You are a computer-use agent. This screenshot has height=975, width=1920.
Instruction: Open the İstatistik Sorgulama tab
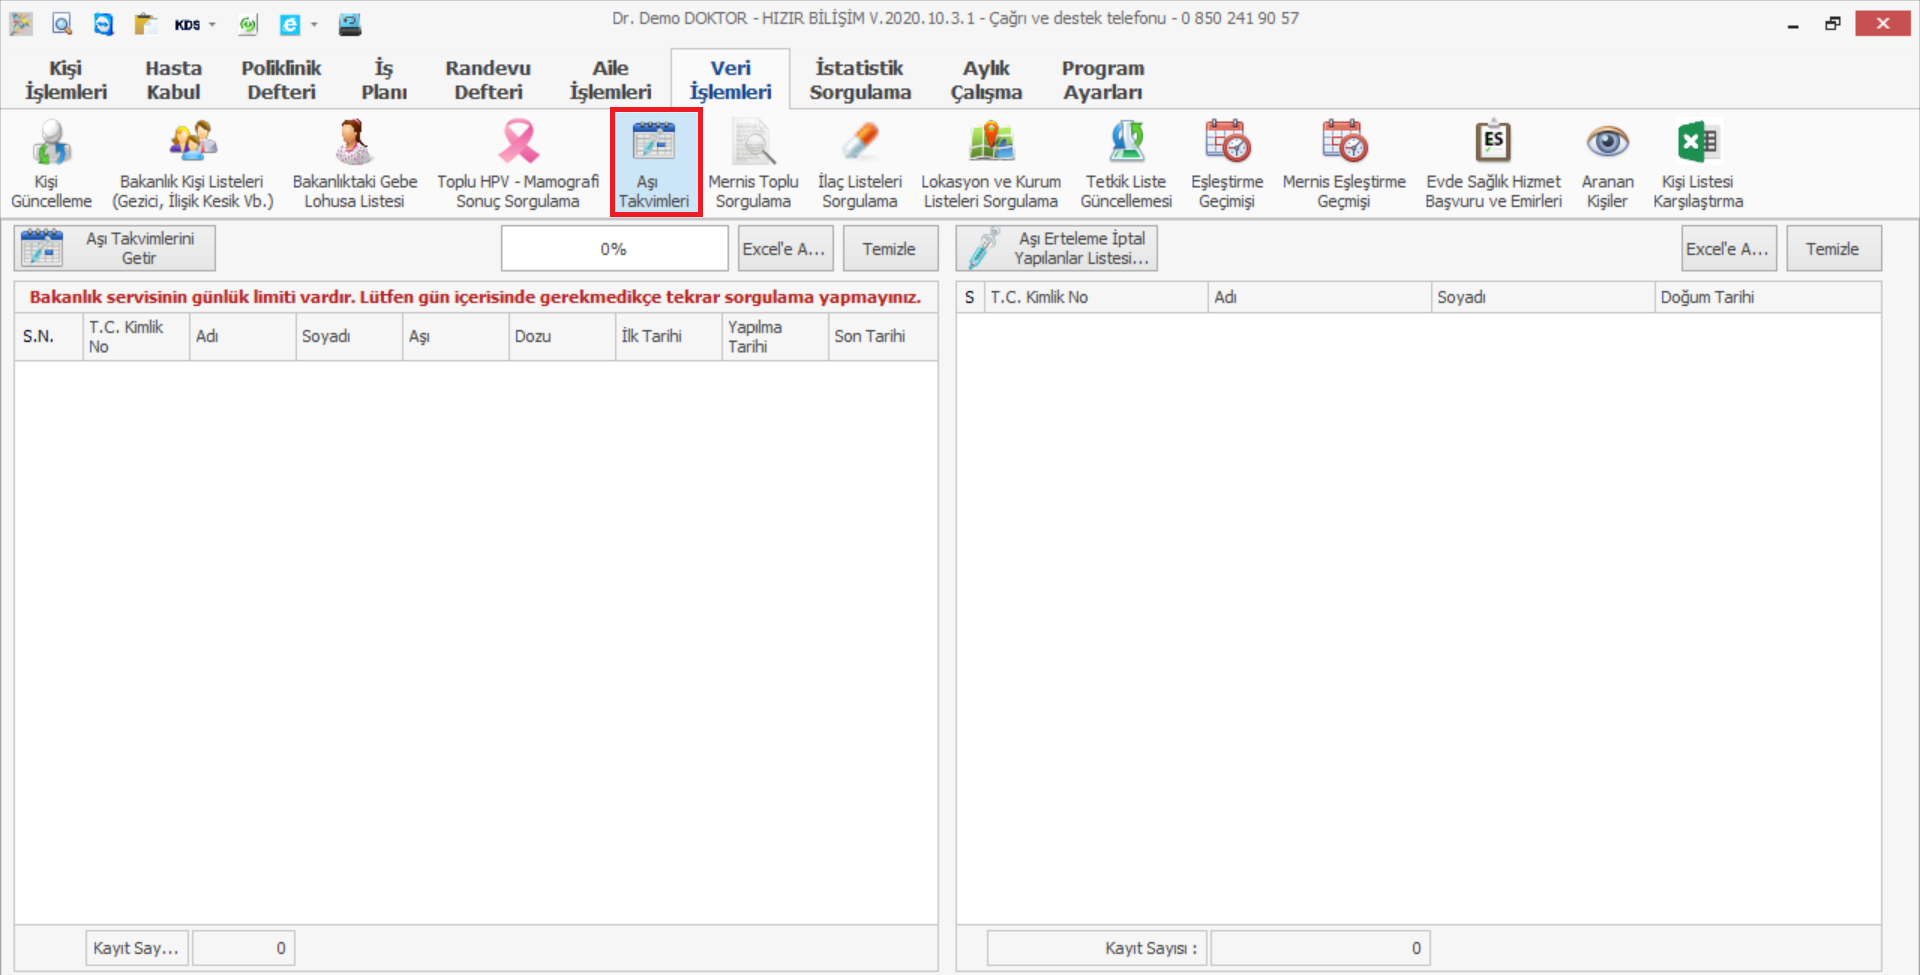coord(860,80)
